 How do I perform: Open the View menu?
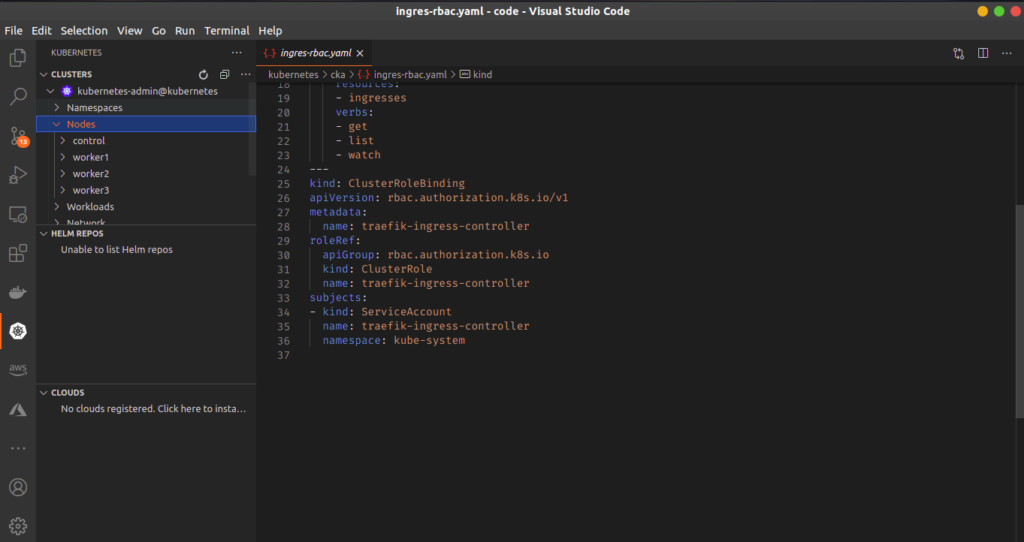point(129,31)
